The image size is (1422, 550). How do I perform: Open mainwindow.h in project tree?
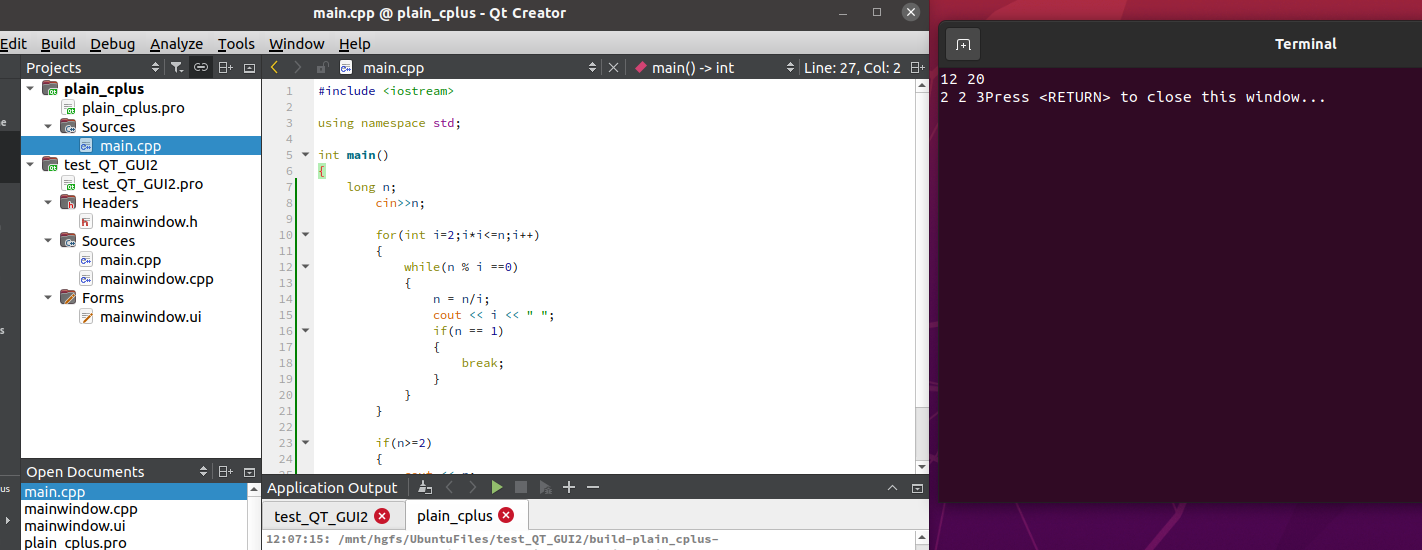point(148,222)
